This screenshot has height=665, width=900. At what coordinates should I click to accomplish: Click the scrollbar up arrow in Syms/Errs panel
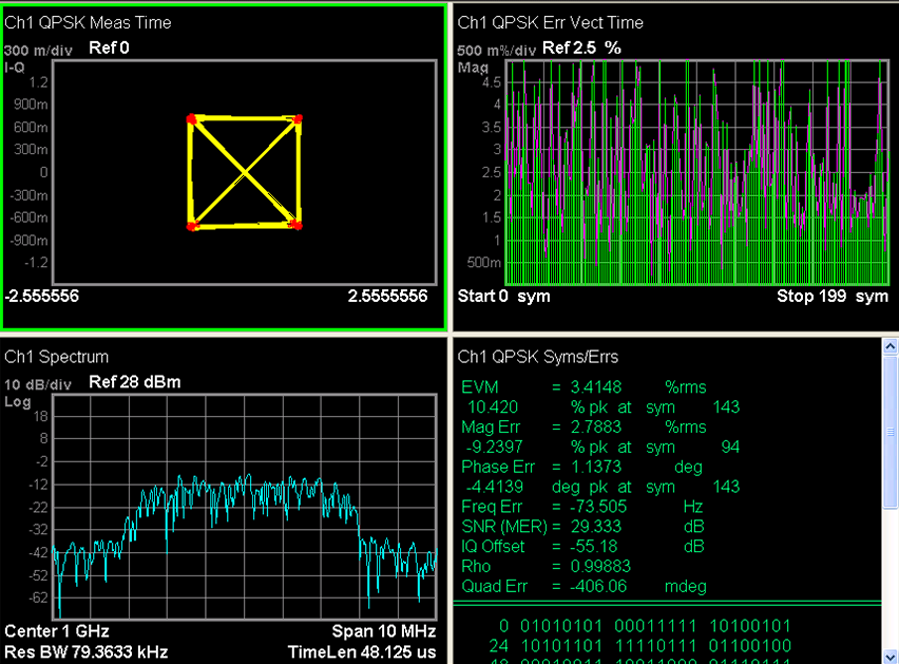tap(890, 346)
